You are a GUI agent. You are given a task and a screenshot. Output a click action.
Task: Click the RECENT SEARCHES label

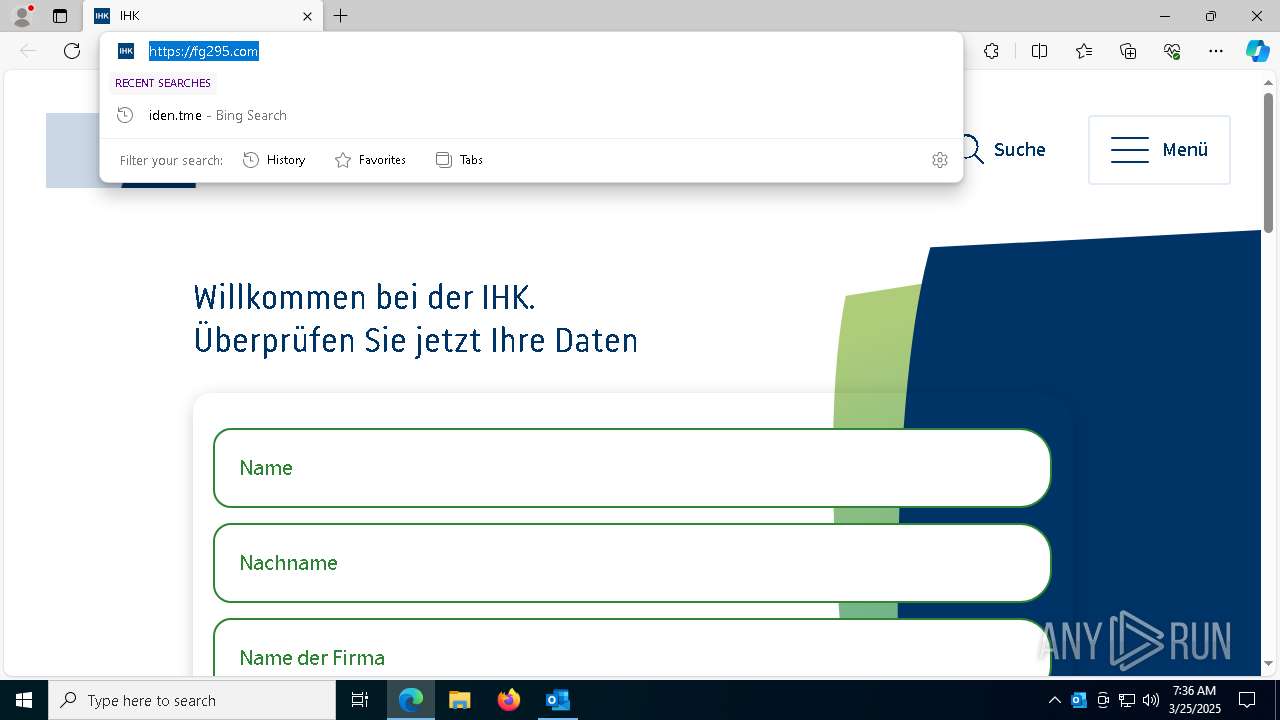pos(163,83)
